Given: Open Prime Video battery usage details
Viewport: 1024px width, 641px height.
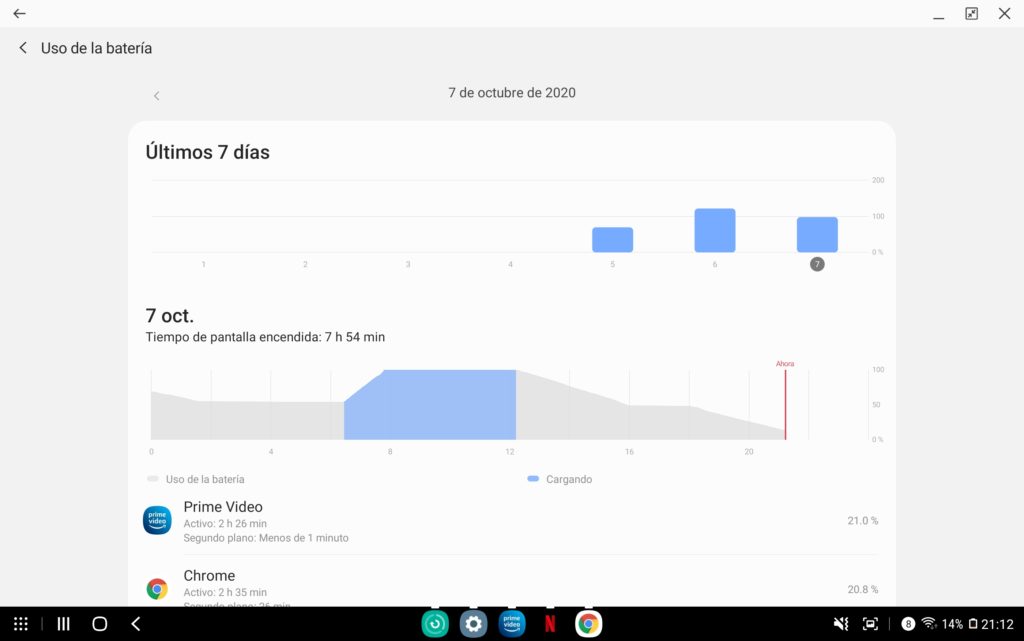Looking at the screenshot, I should (x=510, y=521).
